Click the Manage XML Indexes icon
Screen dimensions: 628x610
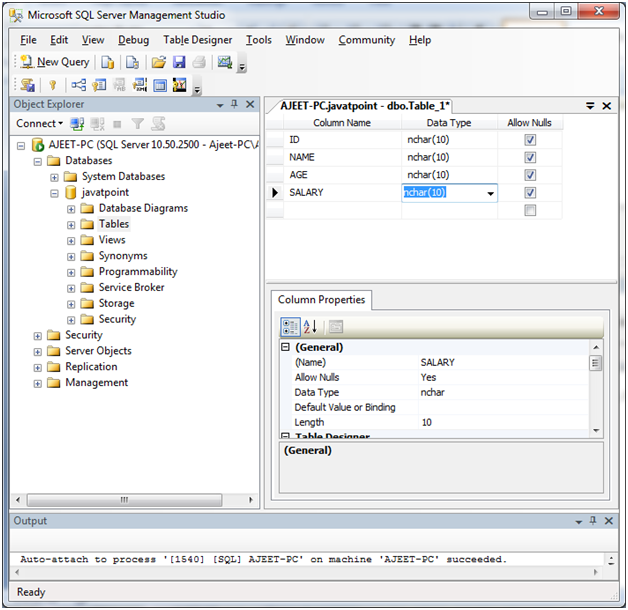(139, 85)
